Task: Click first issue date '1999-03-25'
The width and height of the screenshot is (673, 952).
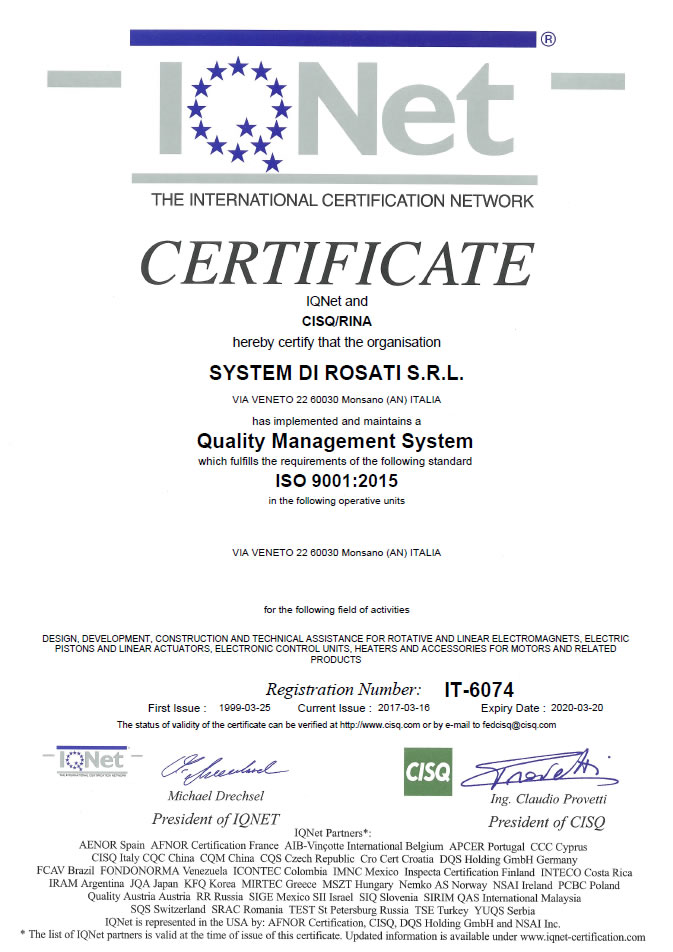Action: point(245,708)
